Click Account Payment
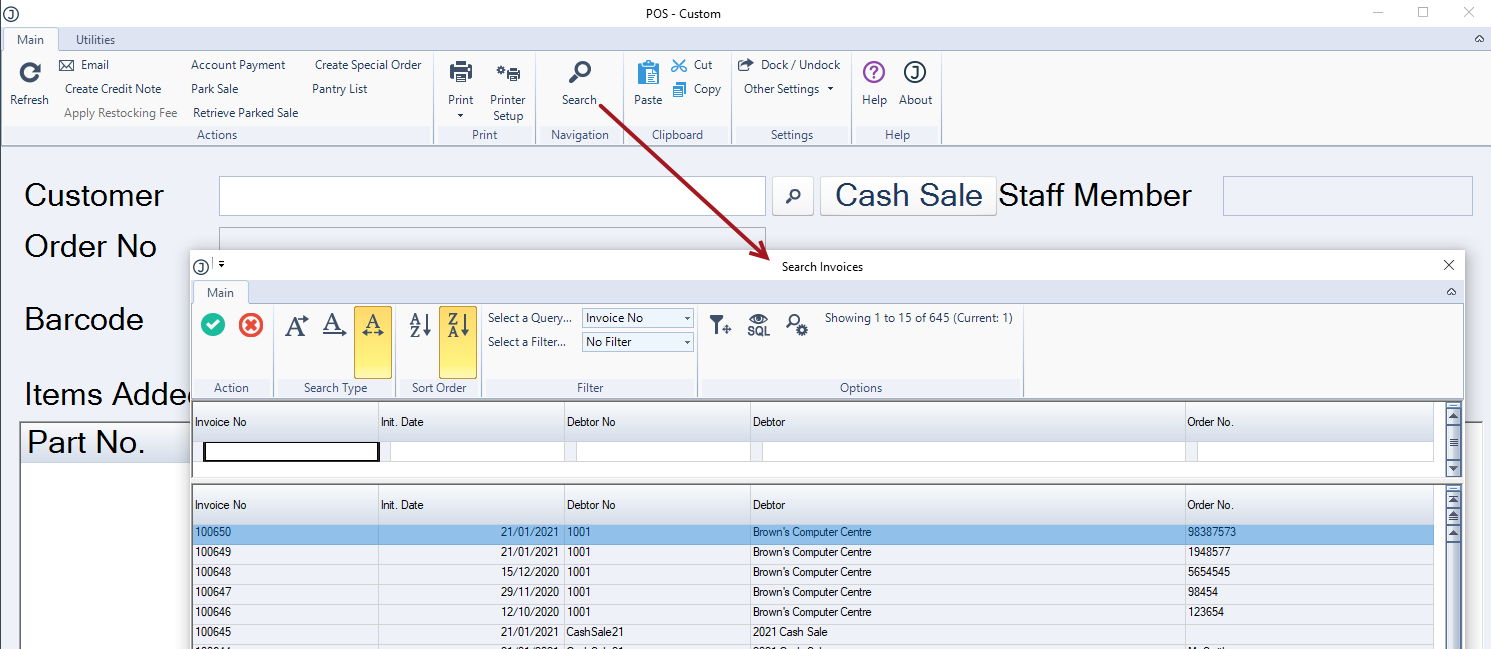1491x649 pixels. [238, 65]
